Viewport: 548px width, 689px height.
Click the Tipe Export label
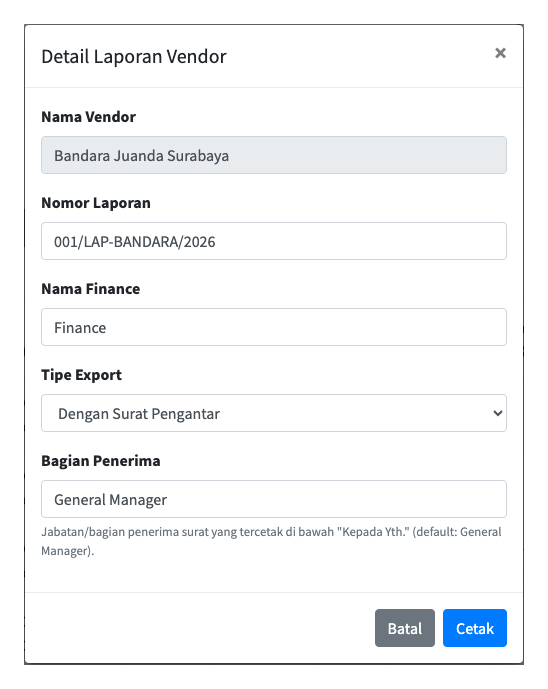[x=81, y=375]
